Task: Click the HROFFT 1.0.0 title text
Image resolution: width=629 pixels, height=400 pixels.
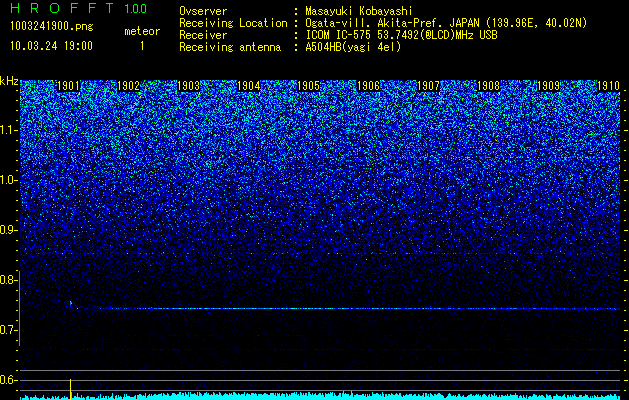Action: pyautogui.click(x=78, y=8)
